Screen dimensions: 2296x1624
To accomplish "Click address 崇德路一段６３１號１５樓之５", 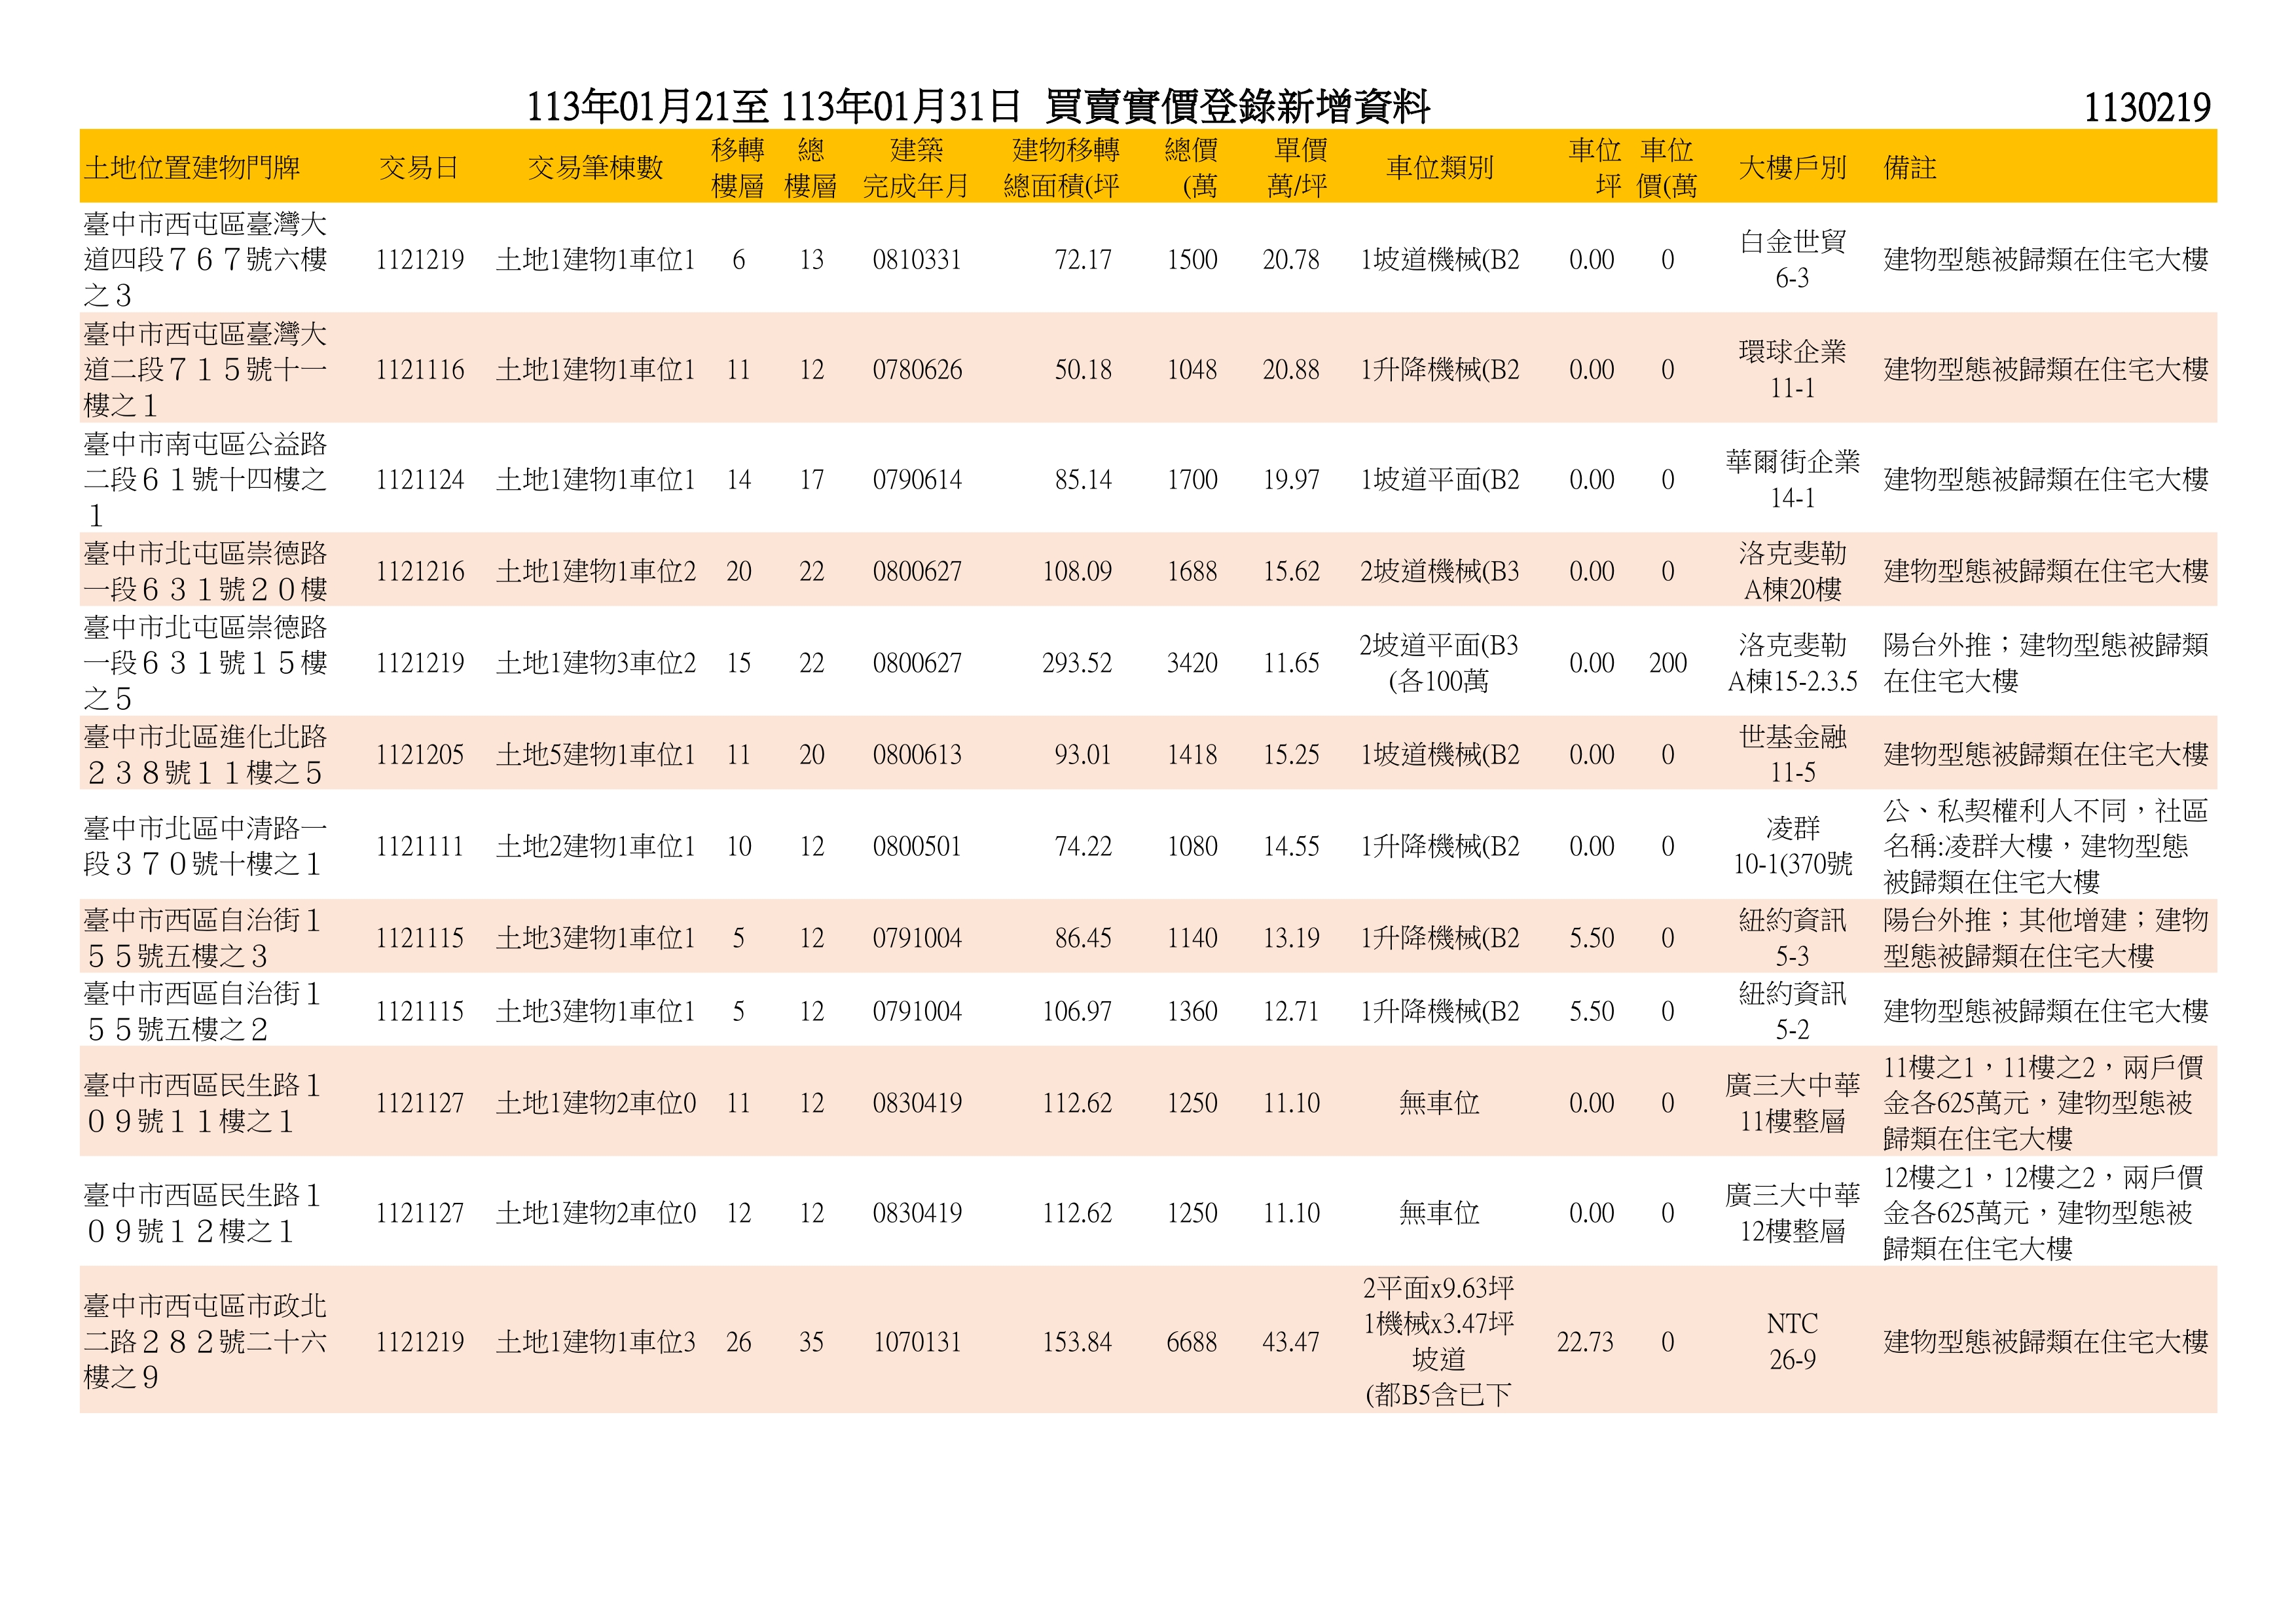I will 205,663.
